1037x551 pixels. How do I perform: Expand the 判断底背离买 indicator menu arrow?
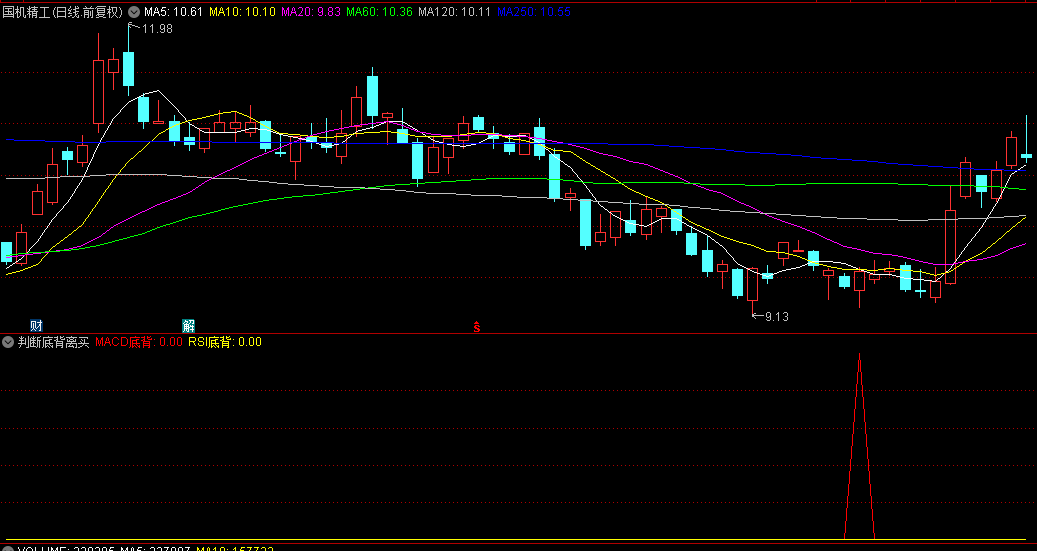point(9,342)
